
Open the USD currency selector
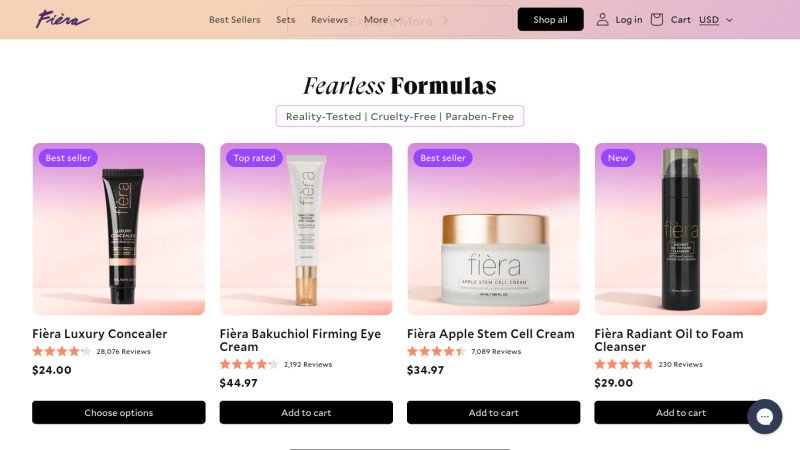coord(716,19)
